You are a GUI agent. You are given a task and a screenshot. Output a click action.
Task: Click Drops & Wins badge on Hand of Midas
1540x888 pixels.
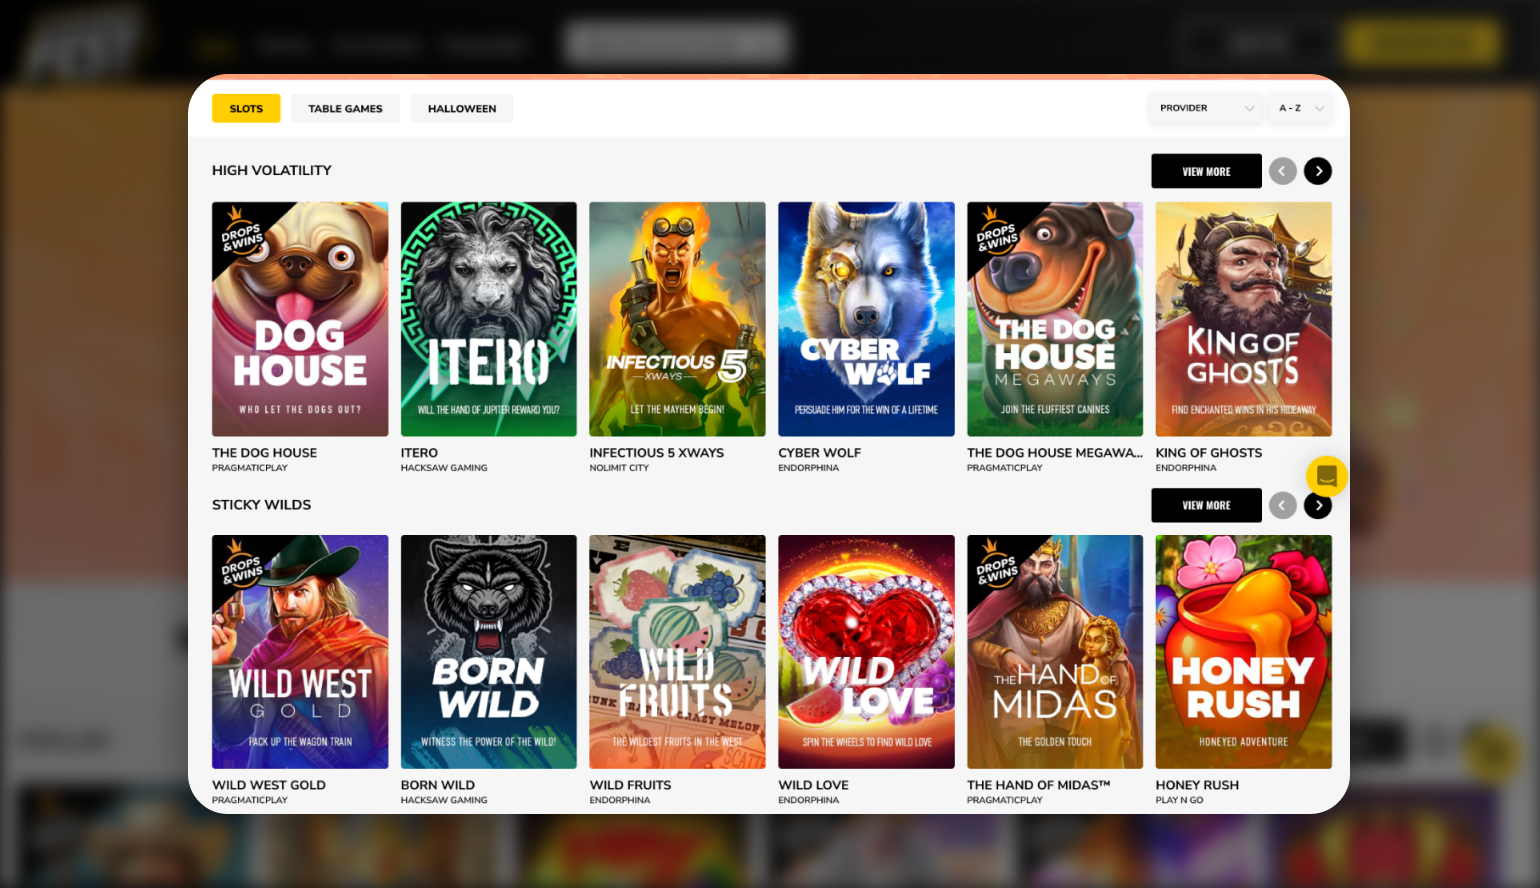[x=995, y=565]
